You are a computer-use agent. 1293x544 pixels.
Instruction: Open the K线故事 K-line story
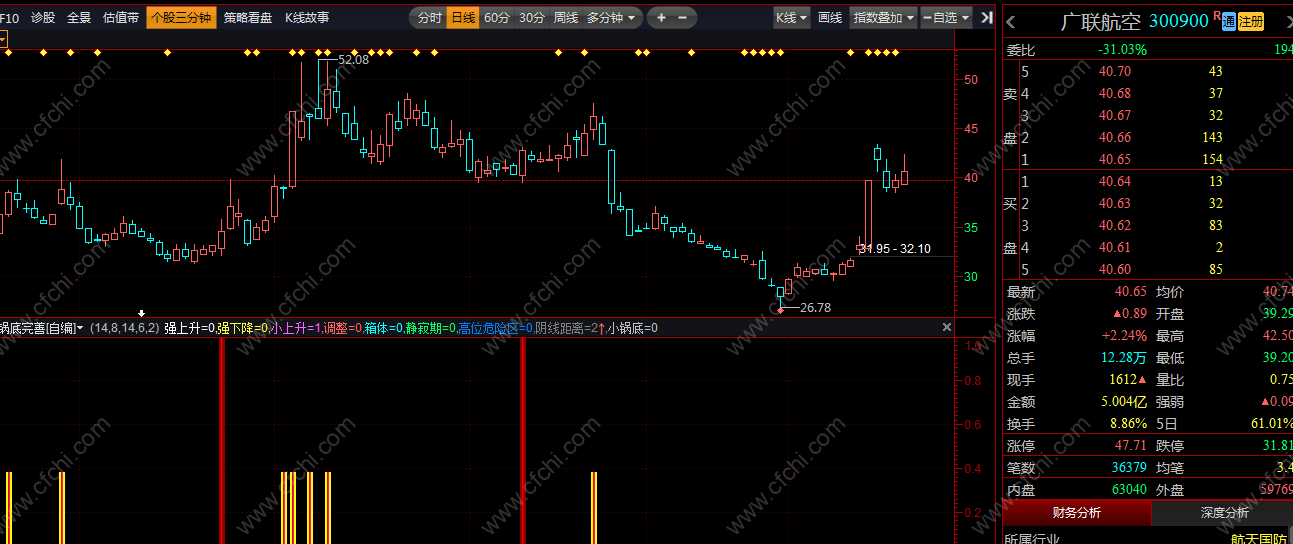point(307,18)
